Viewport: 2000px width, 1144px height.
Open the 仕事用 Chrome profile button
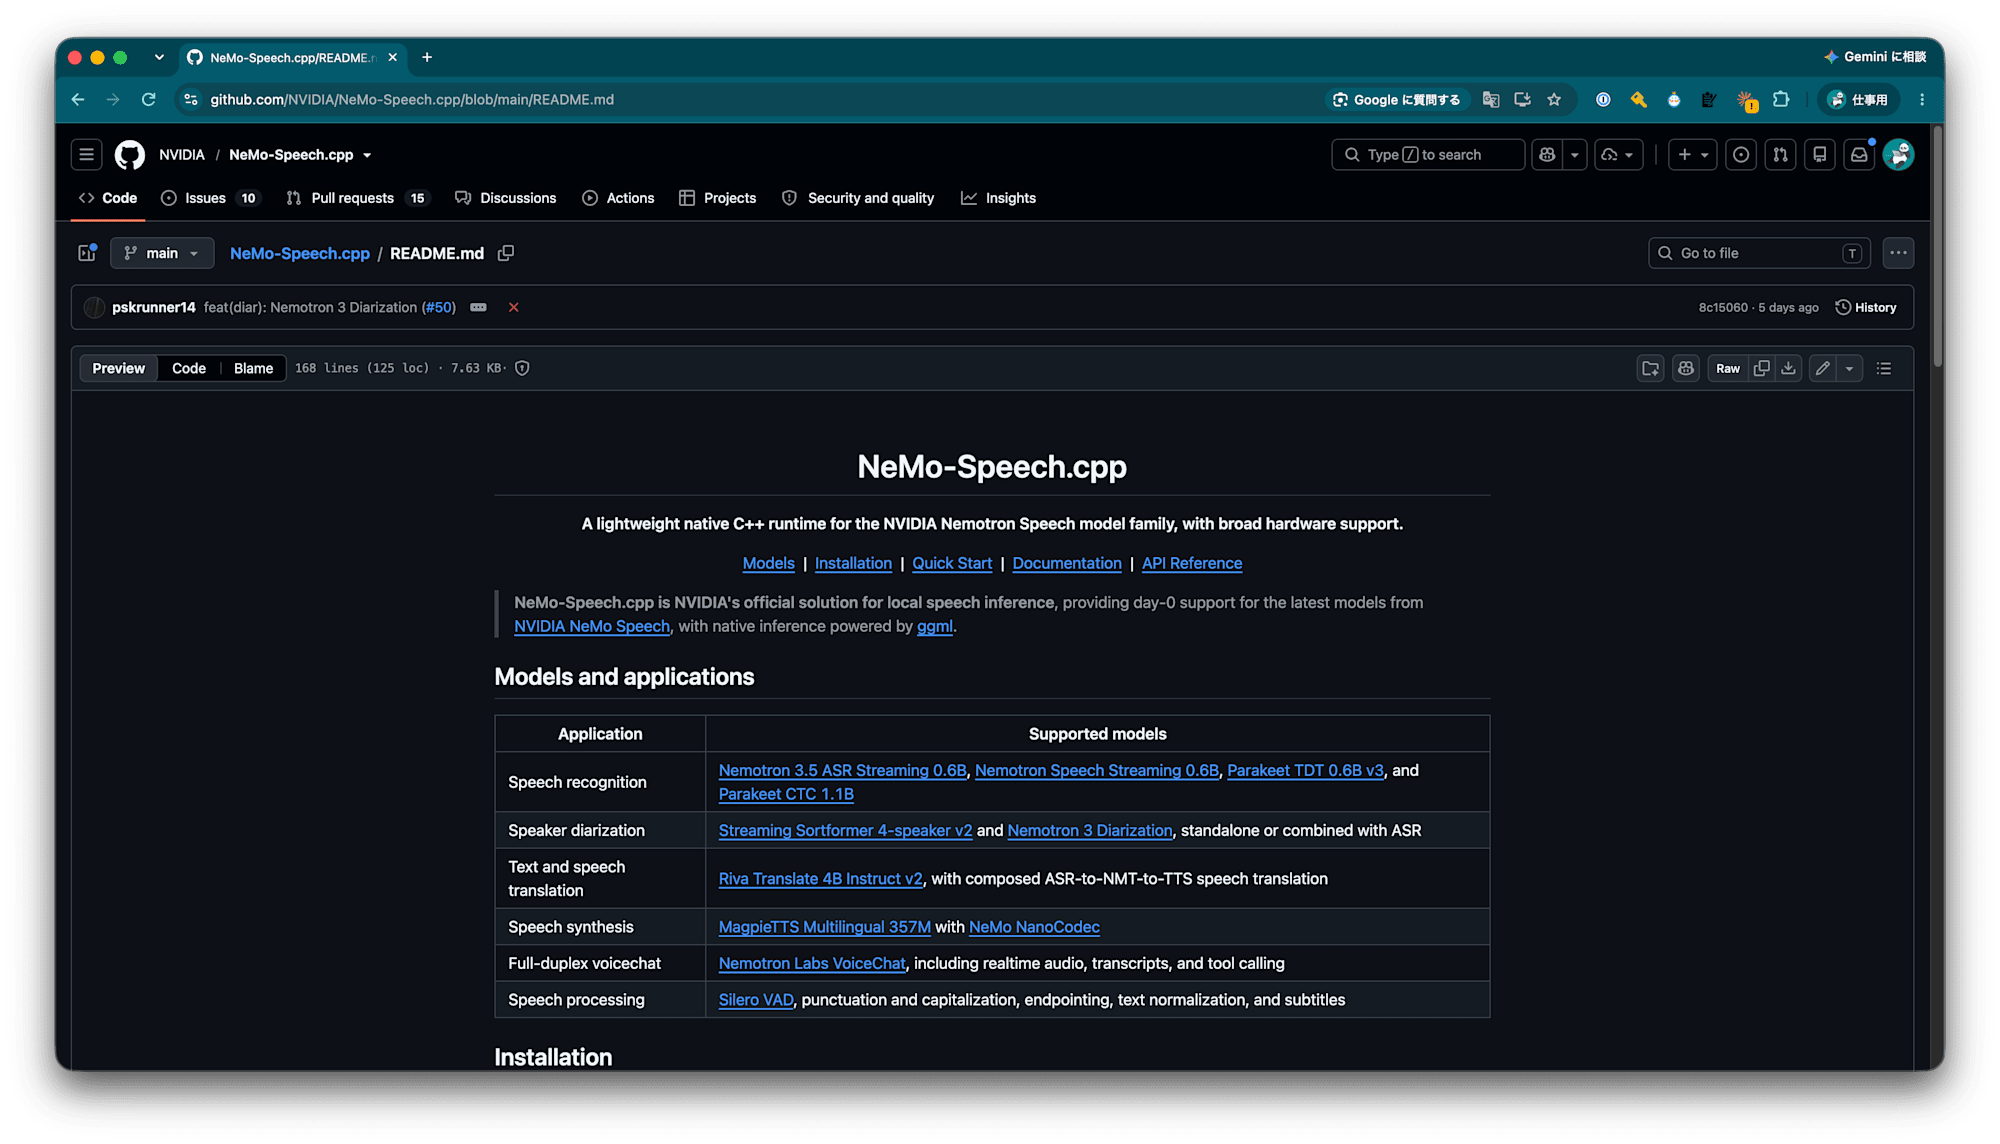(x=1859, y=100)
